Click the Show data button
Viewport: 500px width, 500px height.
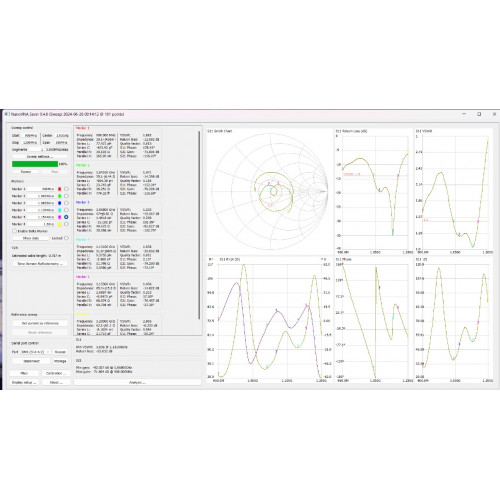point(31,238)
